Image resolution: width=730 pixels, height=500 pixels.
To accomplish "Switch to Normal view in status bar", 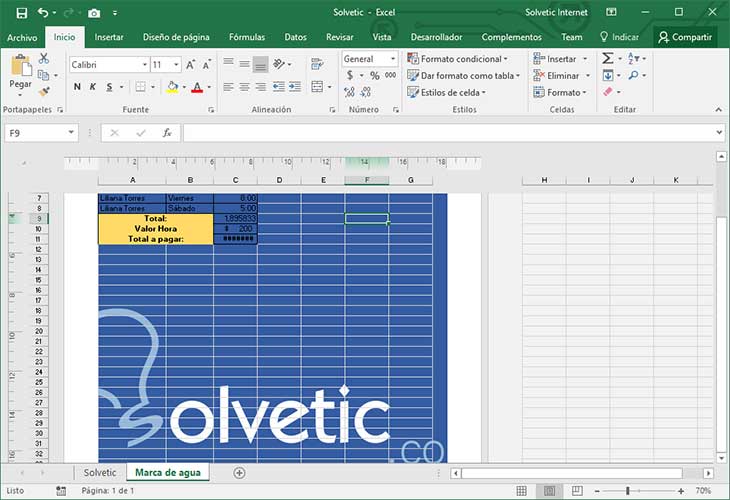I will tap(521, 491).
